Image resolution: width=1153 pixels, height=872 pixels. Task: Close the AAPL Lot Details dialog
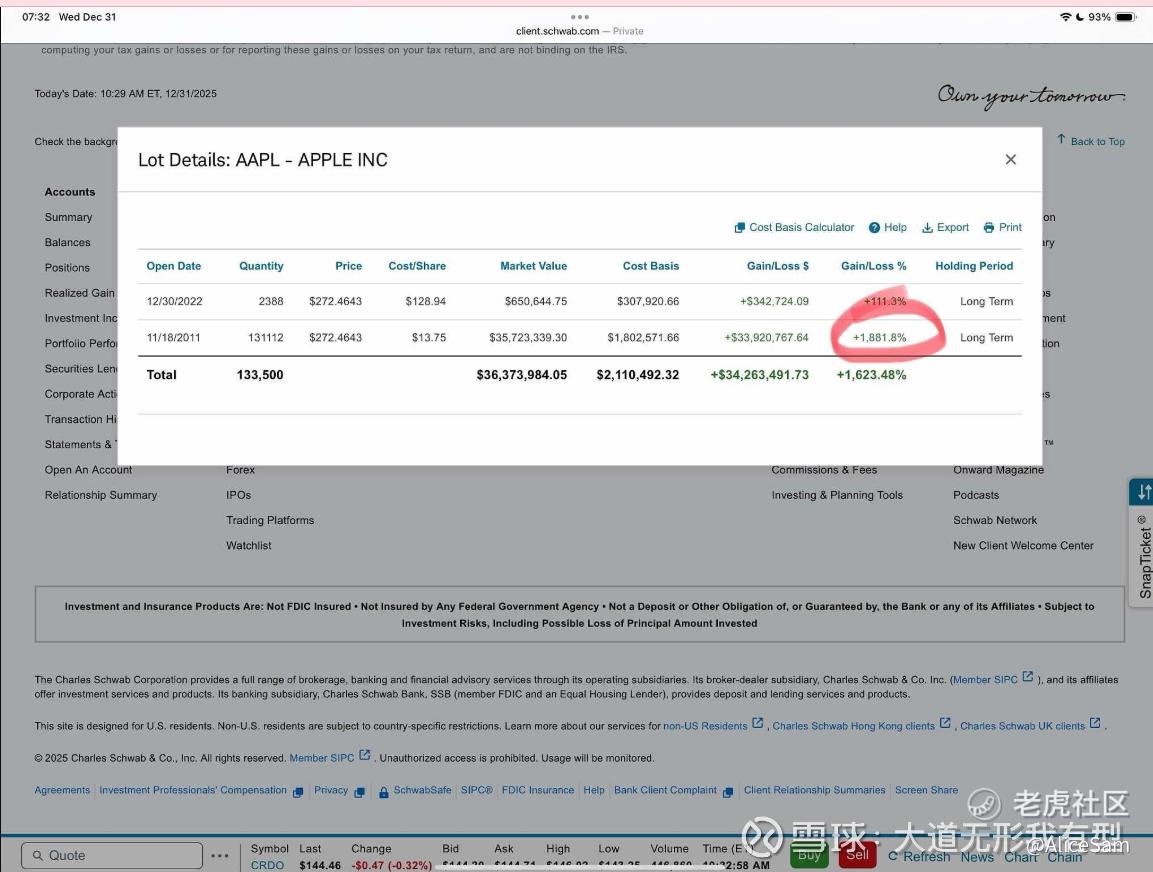coord(1010,160)
